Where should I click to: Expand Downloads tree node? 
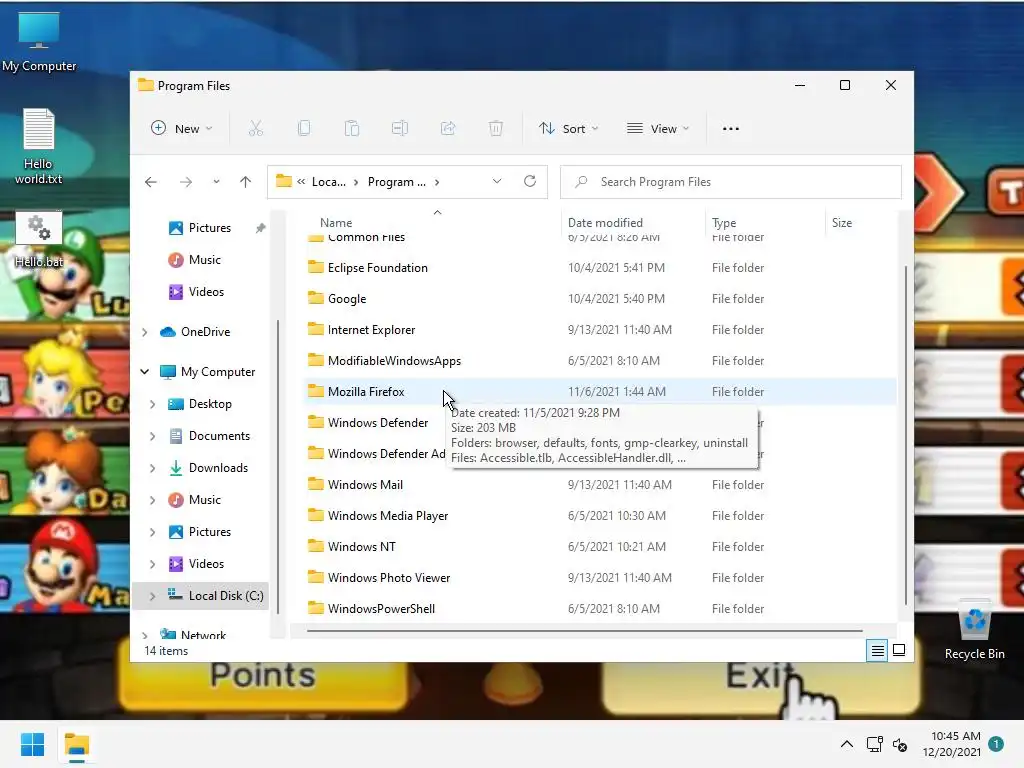[153, 468]
